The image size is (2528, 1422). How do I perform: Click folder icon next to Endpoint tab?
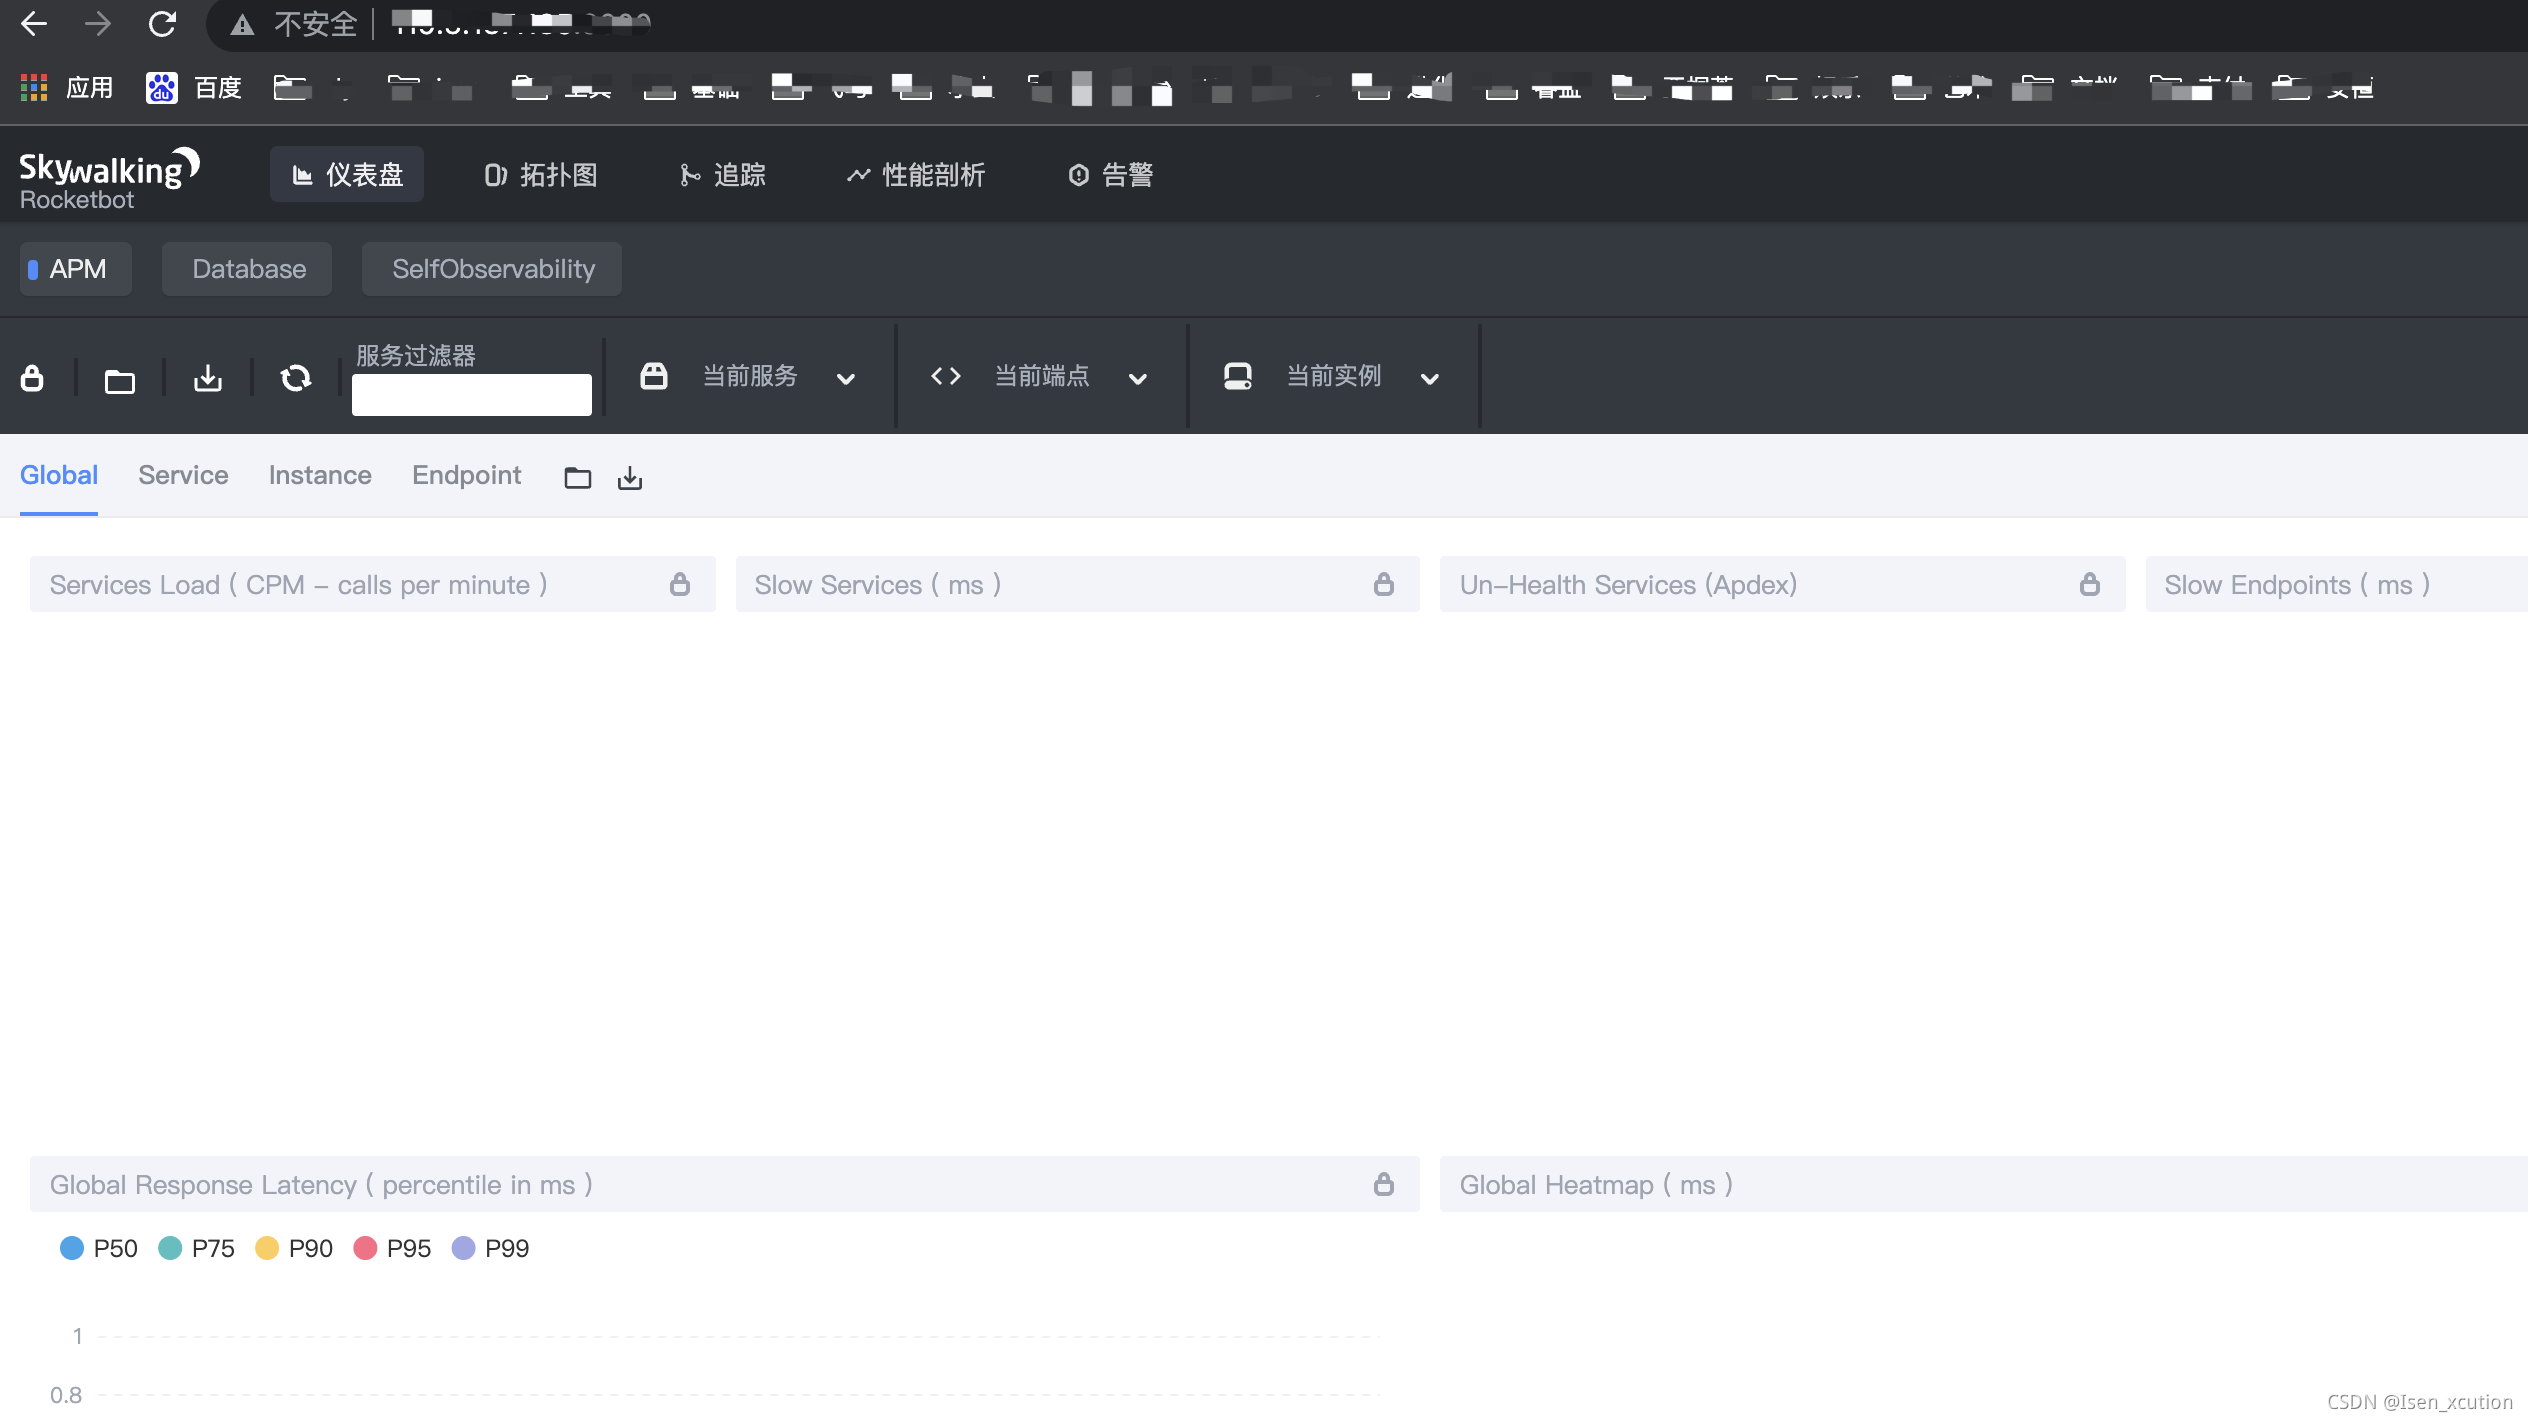(x=577, y=478)
